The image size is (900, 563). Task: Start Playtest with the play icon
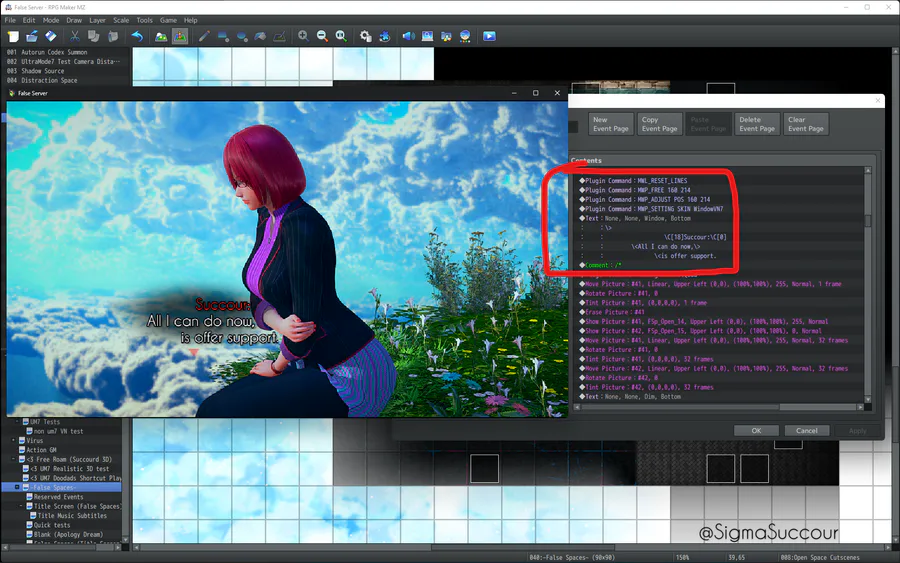tap(489, 36)
